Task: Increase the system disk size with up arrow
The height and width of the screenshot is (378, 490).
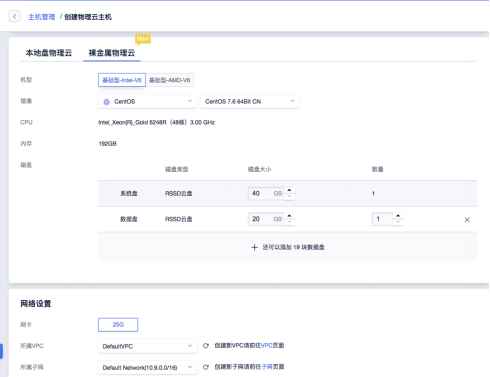Action: click(289, 190)
